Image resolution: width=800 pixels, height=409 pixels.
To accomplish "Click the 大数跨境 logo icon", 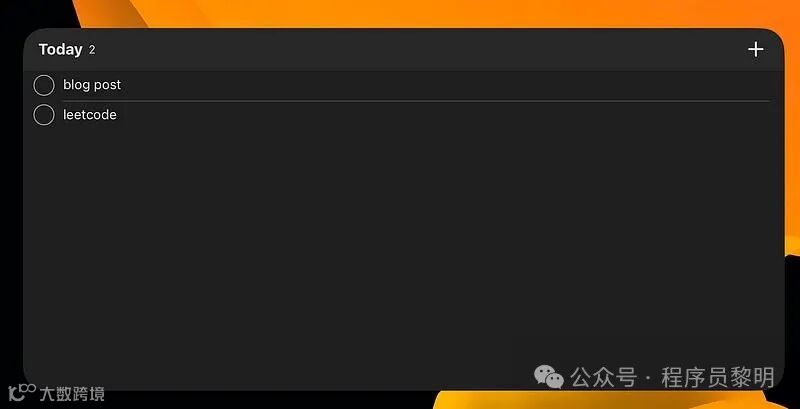I will tap(22, 392).
